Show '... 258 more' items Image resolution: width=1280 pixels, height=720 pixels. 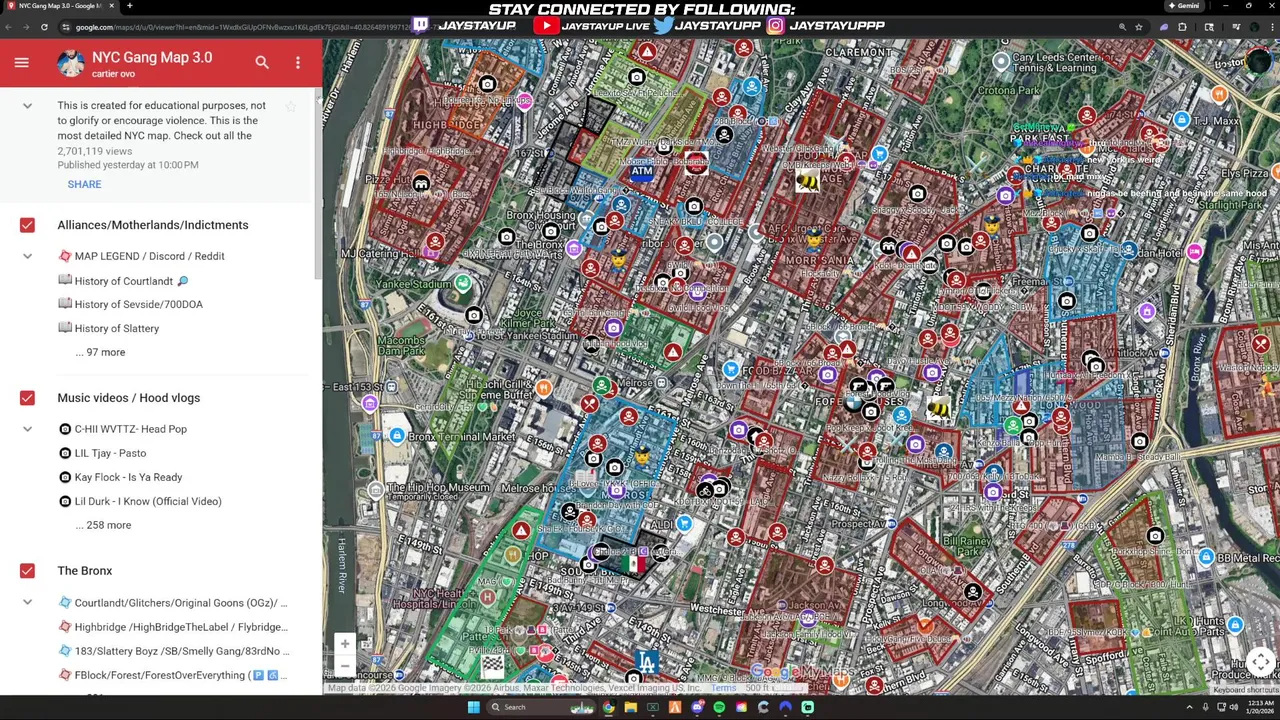pyautogui.click(x=103, y=525)
